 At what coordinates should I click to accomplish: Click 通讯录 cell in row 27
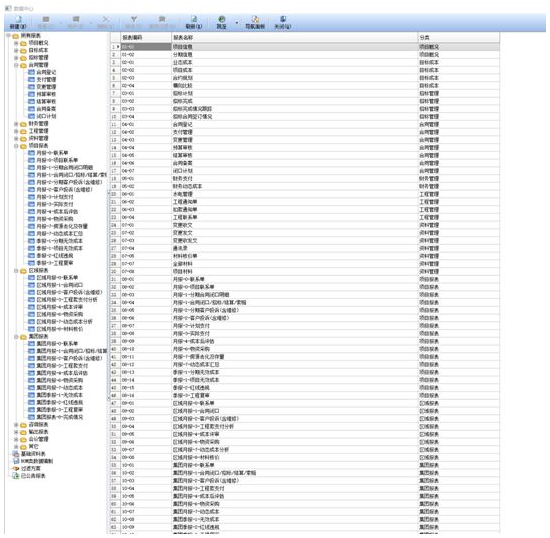(x=295, y=248)
